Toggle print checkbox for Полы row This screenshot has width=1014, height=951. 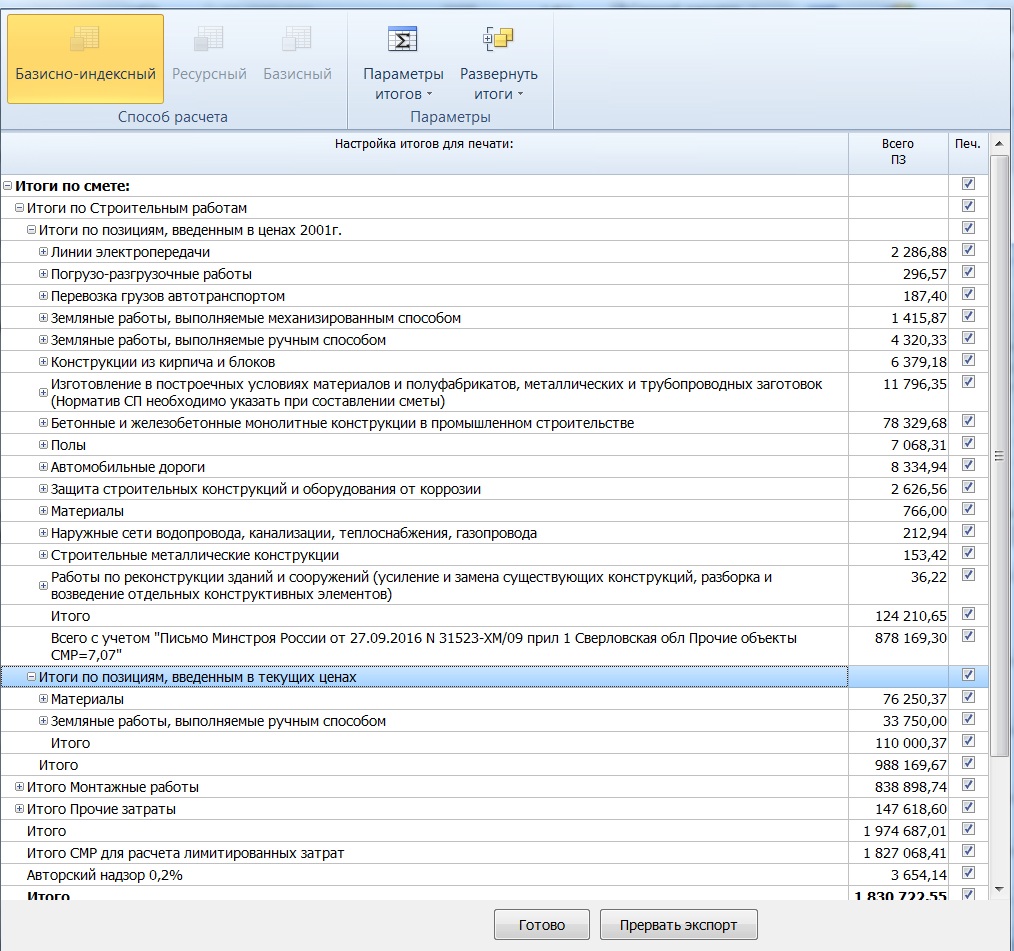tap(967, 444)
